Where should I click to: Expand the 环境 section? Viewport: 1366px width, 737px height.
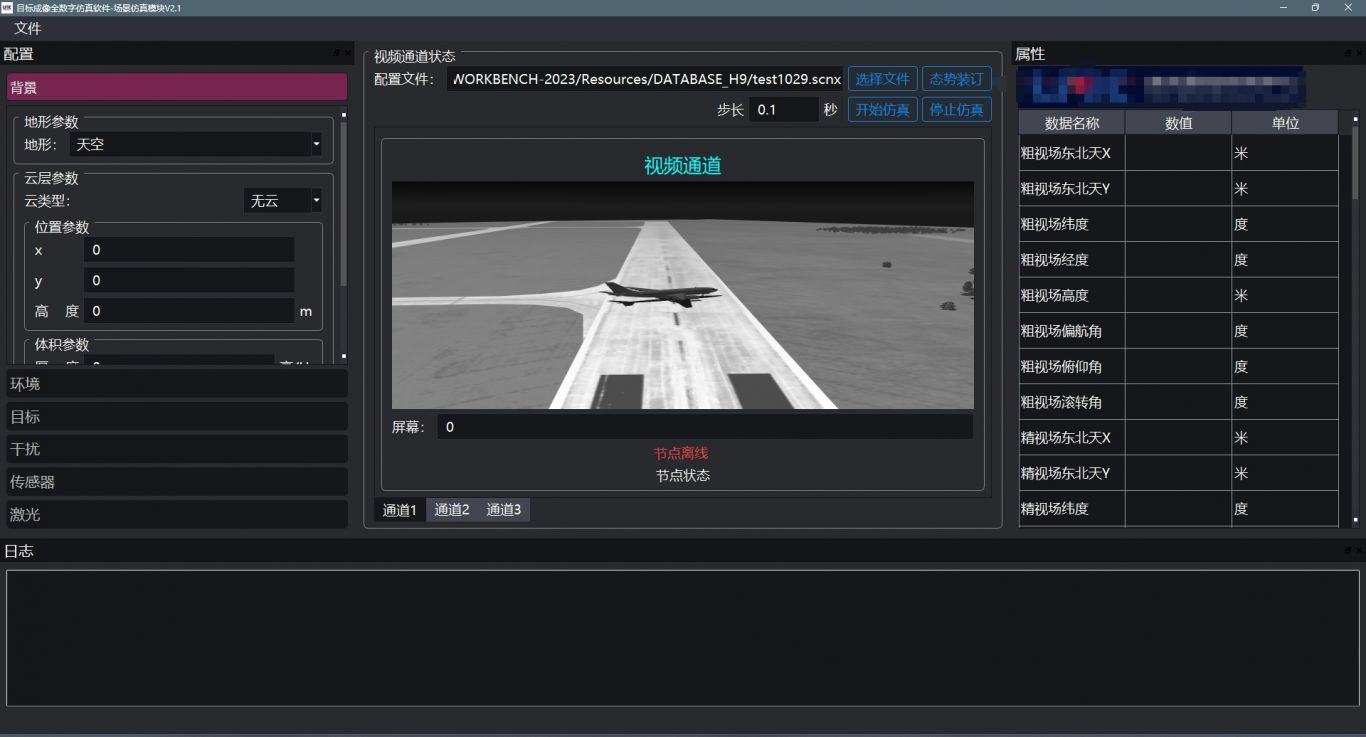[177, 383]
